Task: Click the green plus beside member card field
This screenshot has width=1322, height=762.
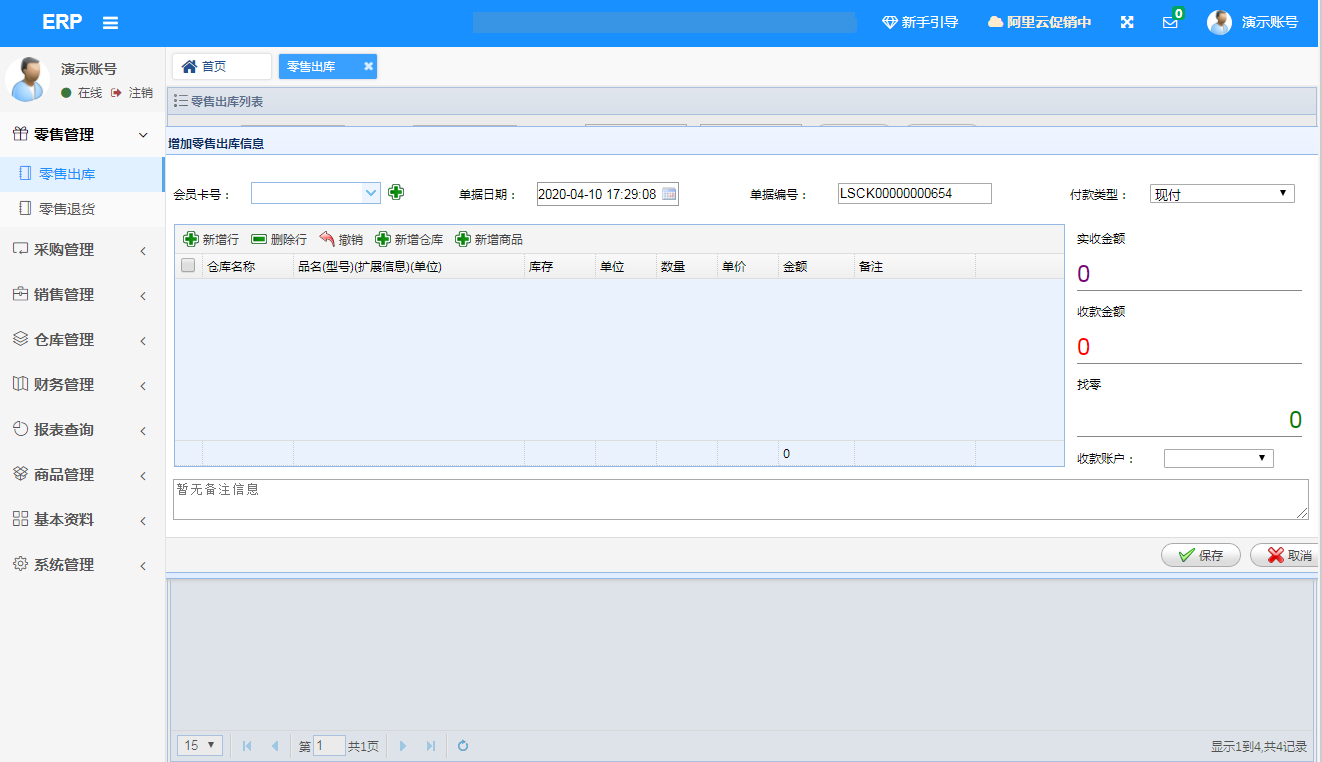Action: coord(396,192)
